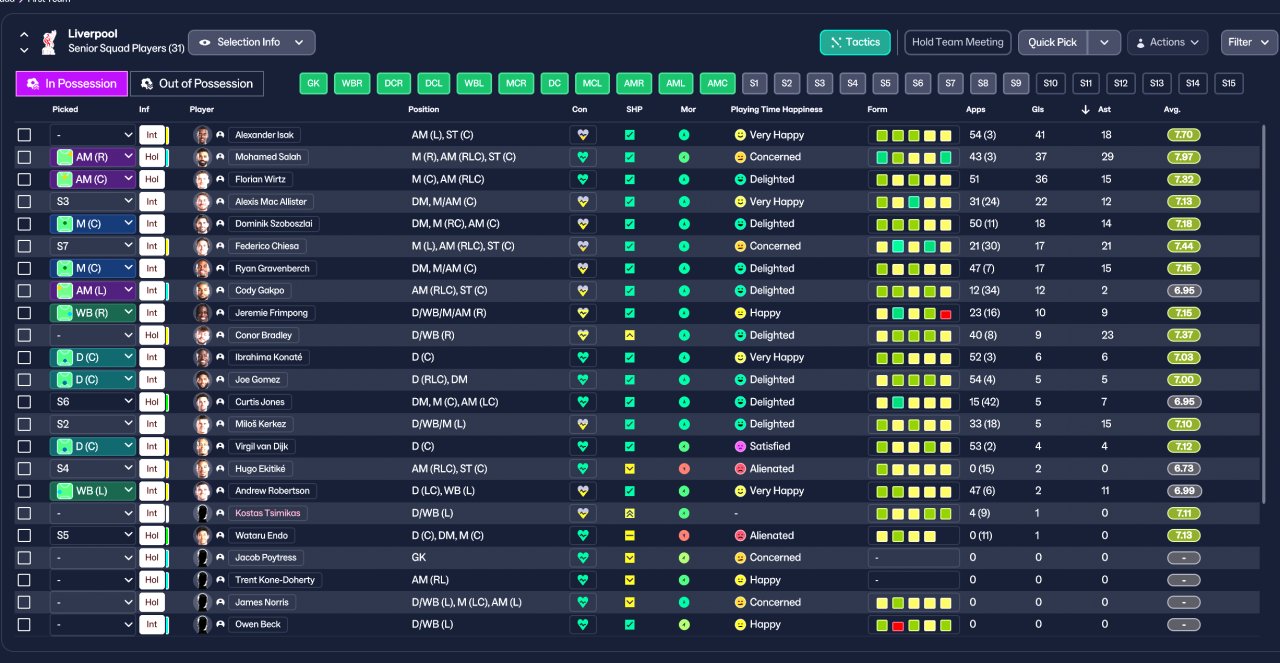
Task: Open the Tactics button
Action: click(855, 42)
